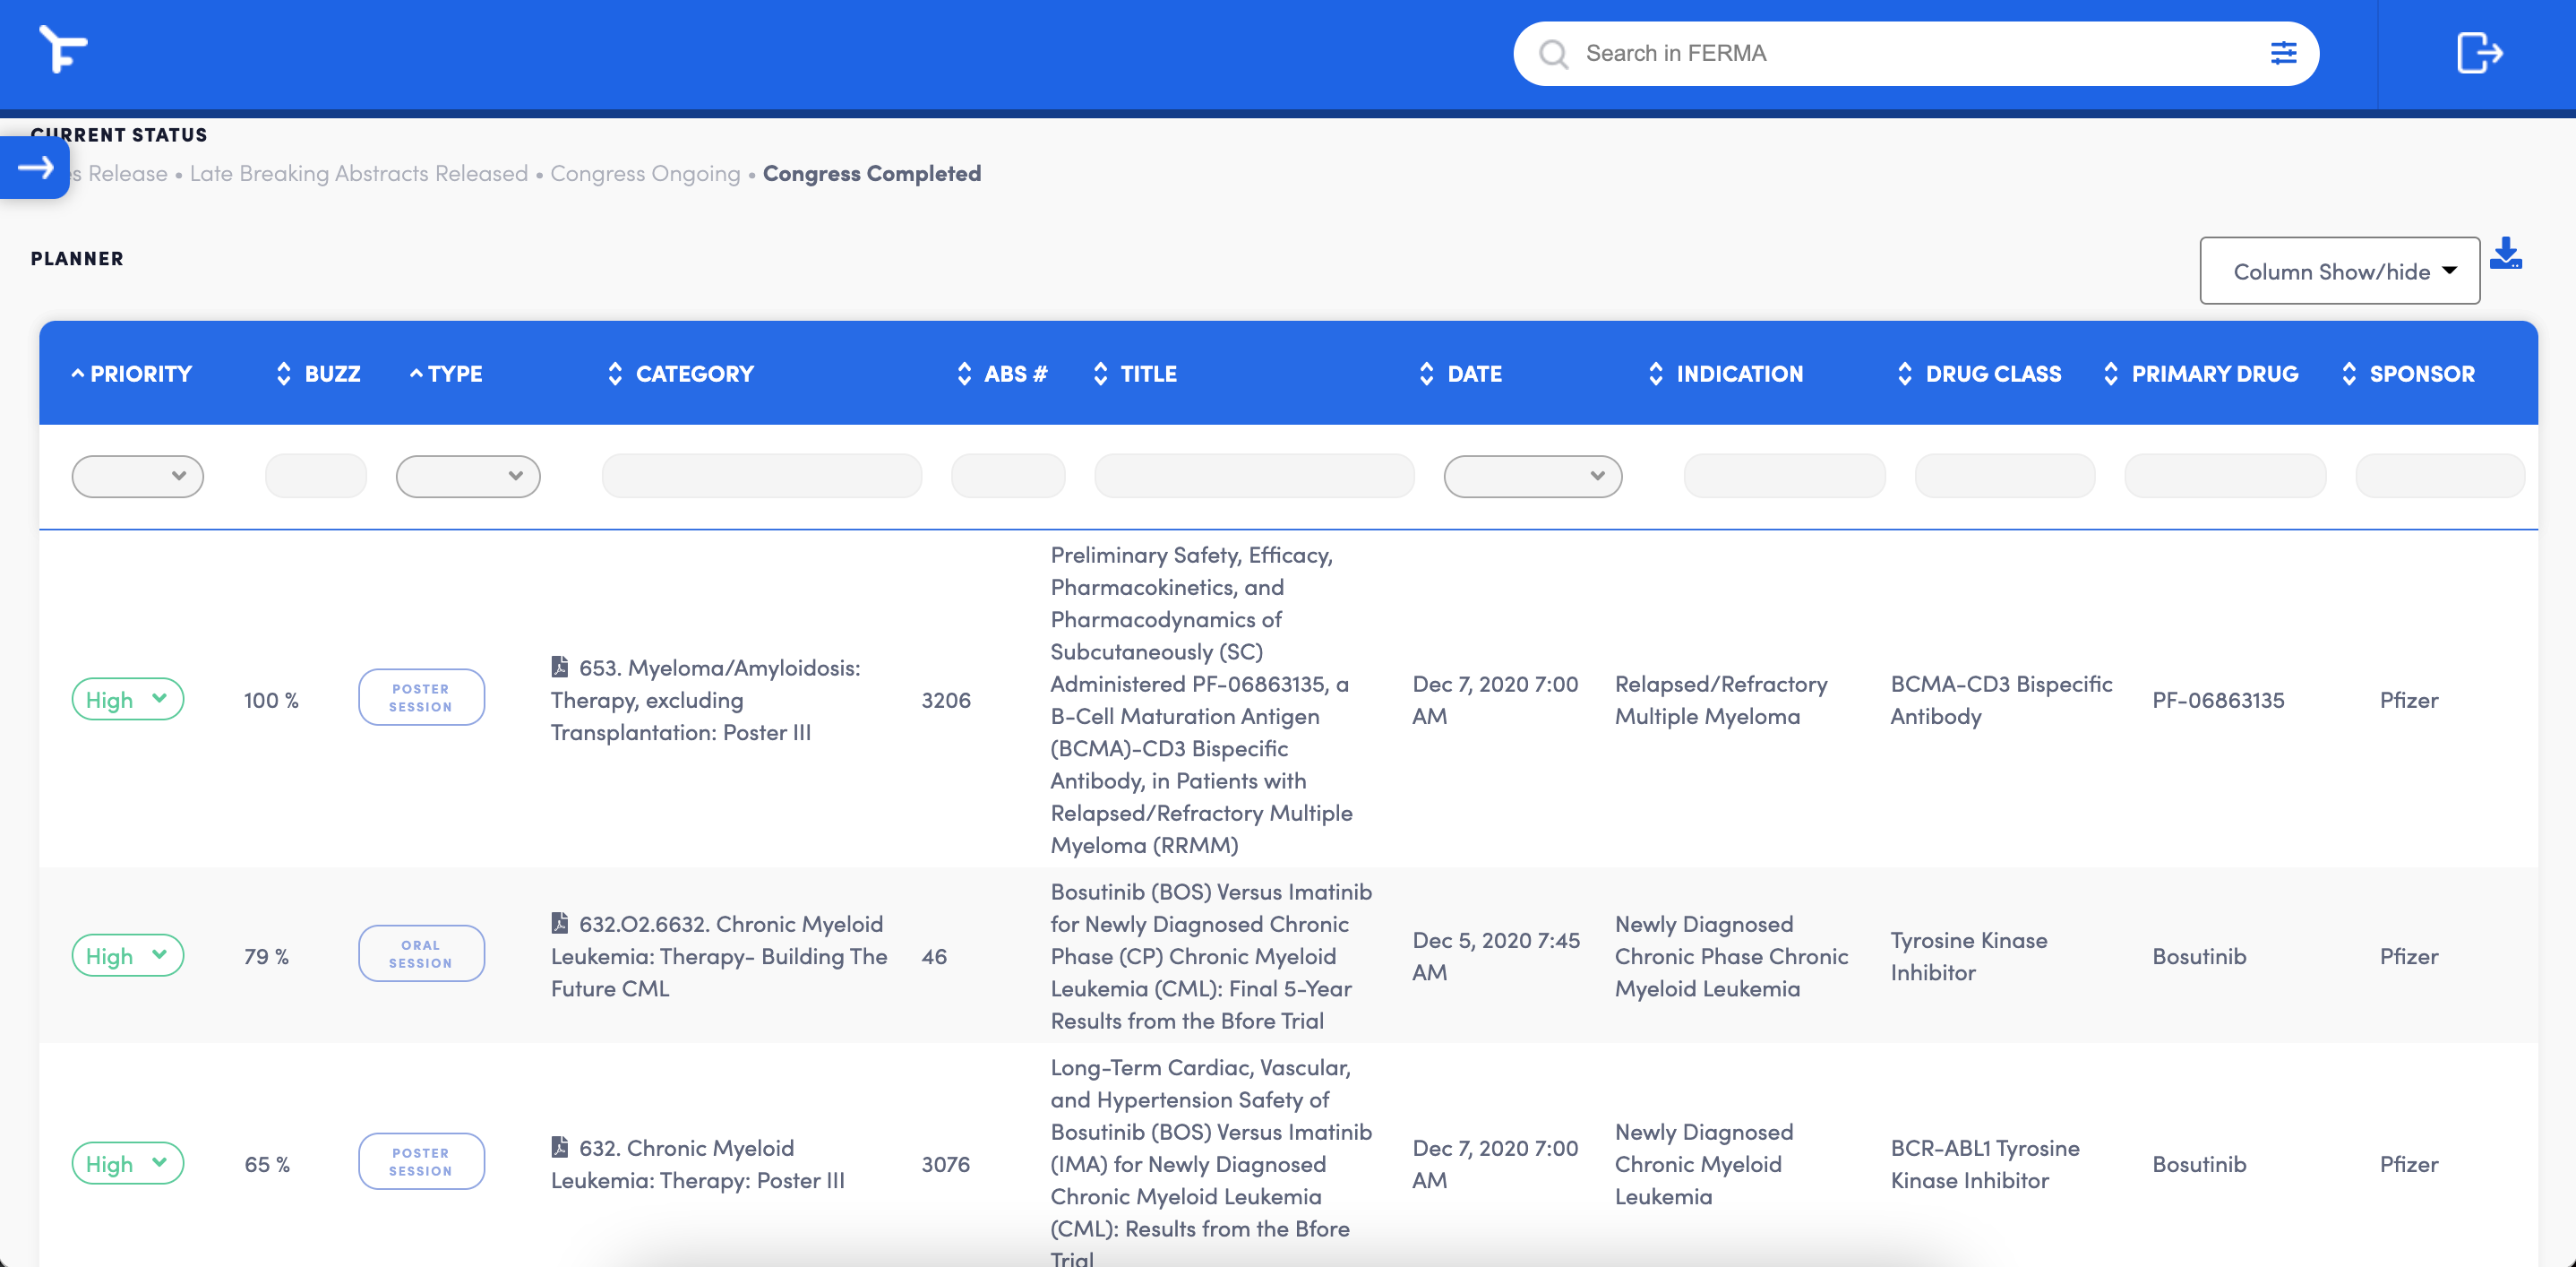2576x1267 pixels.
Task: Open Date filter dropdown
Action: [1532, 476]
